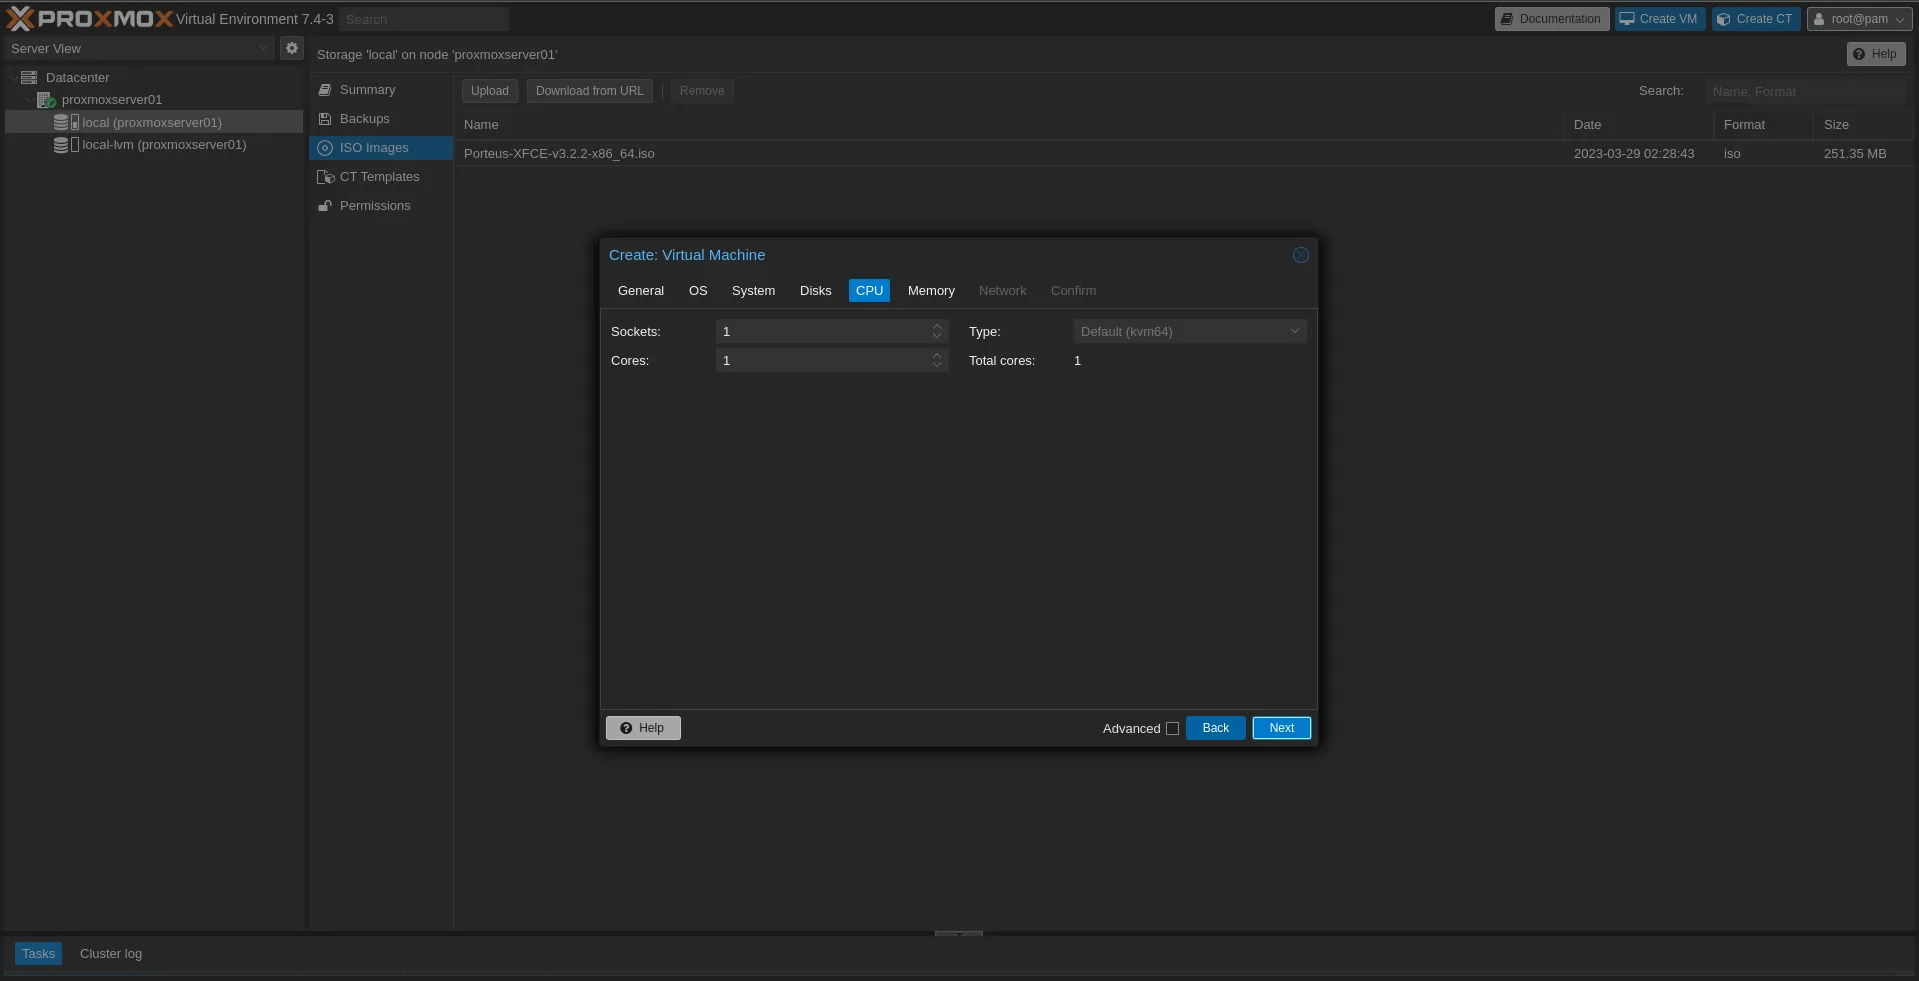The height and width of the screenshot is (981, 1919).
Task: Increase the Sockets value with spinner
Action: pyautogui.click(x=937, y=326)
